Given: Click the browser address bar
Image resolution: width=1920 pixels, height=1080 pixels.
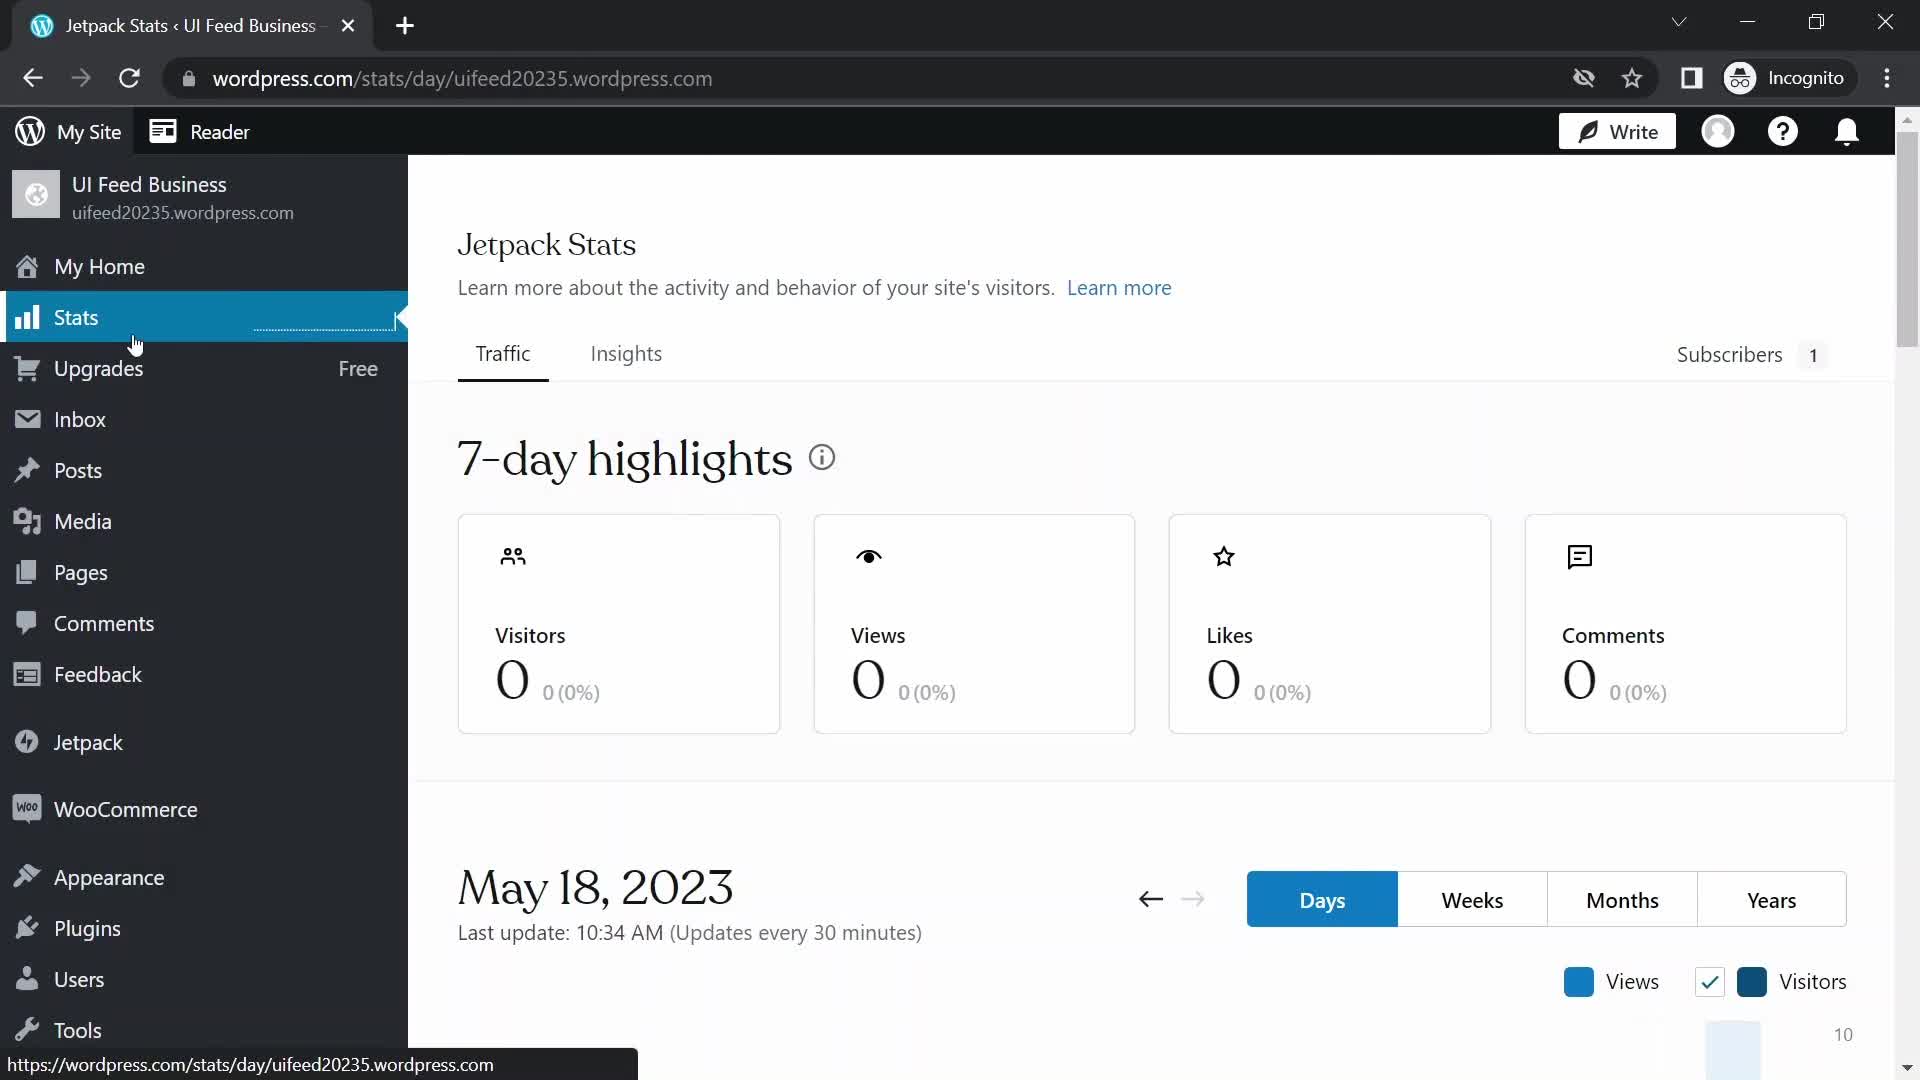Looking at the screenshot, I should click(x=600, y=78).
